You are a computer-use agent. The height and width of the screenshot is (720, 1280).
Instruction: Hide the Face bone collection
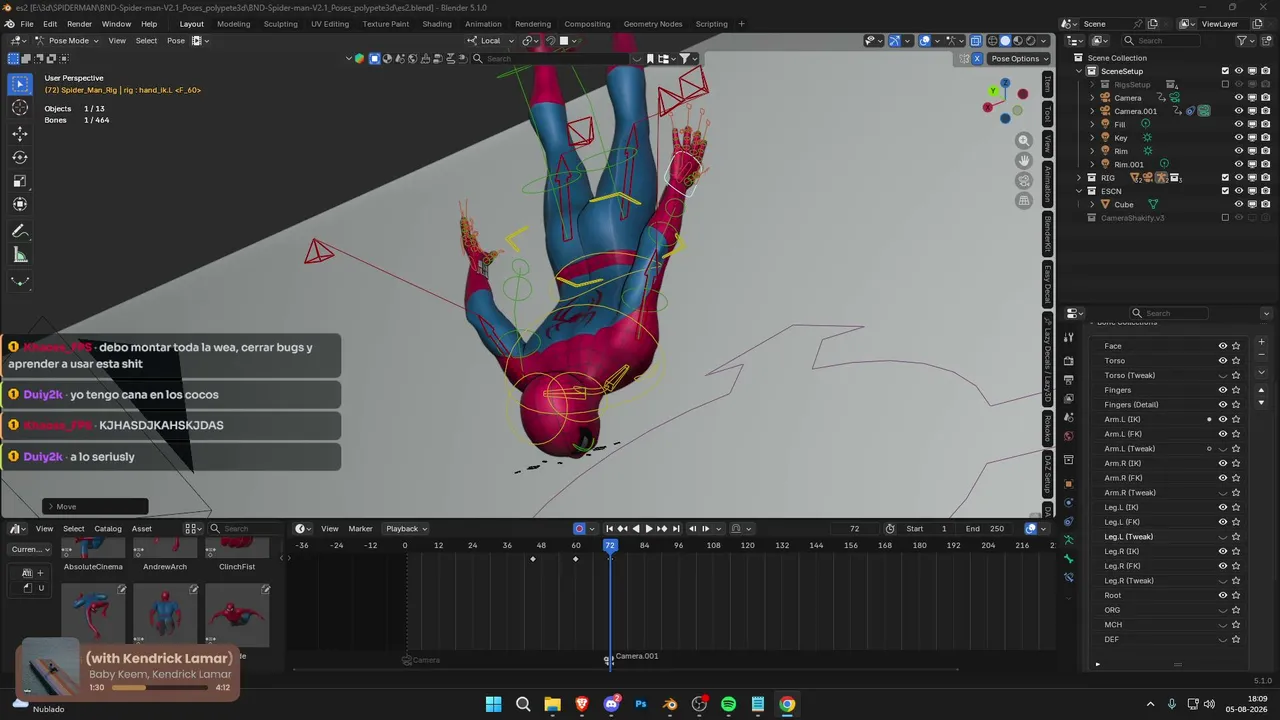coord(1222,346)
